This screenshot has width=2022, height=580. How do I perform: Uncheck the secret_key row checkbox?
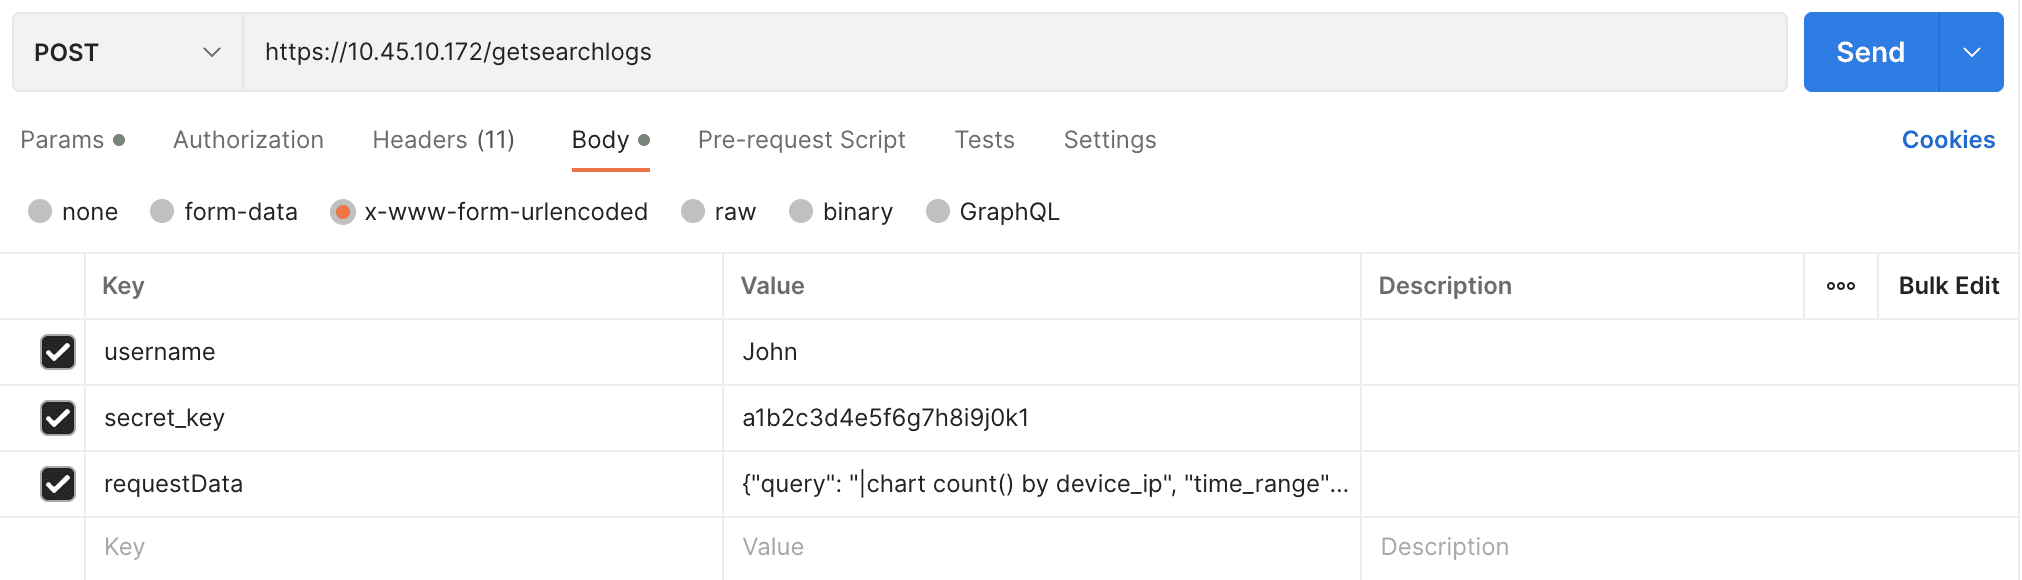[58, 418]
